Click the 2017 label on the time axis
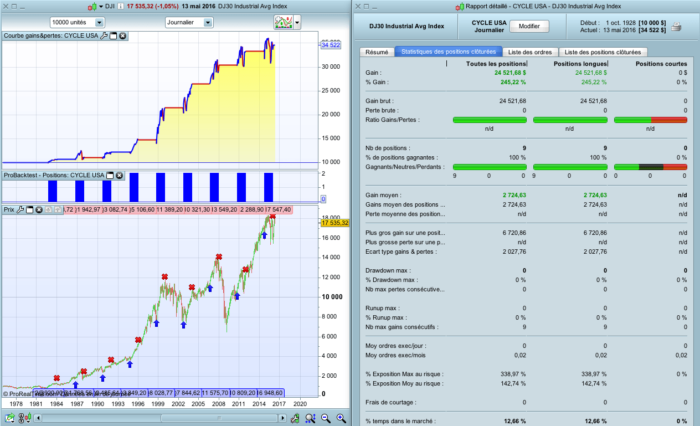Image resolution: width=700 pixels, height=426 pixels. click(279, 404)
